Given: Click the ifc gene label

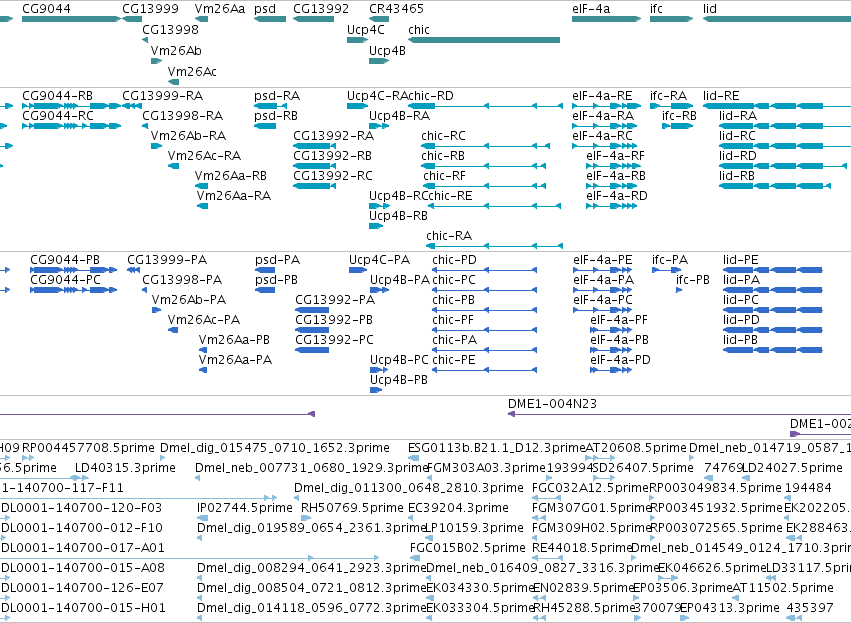Looking at the screenshot, I should (x=656, y=9).
